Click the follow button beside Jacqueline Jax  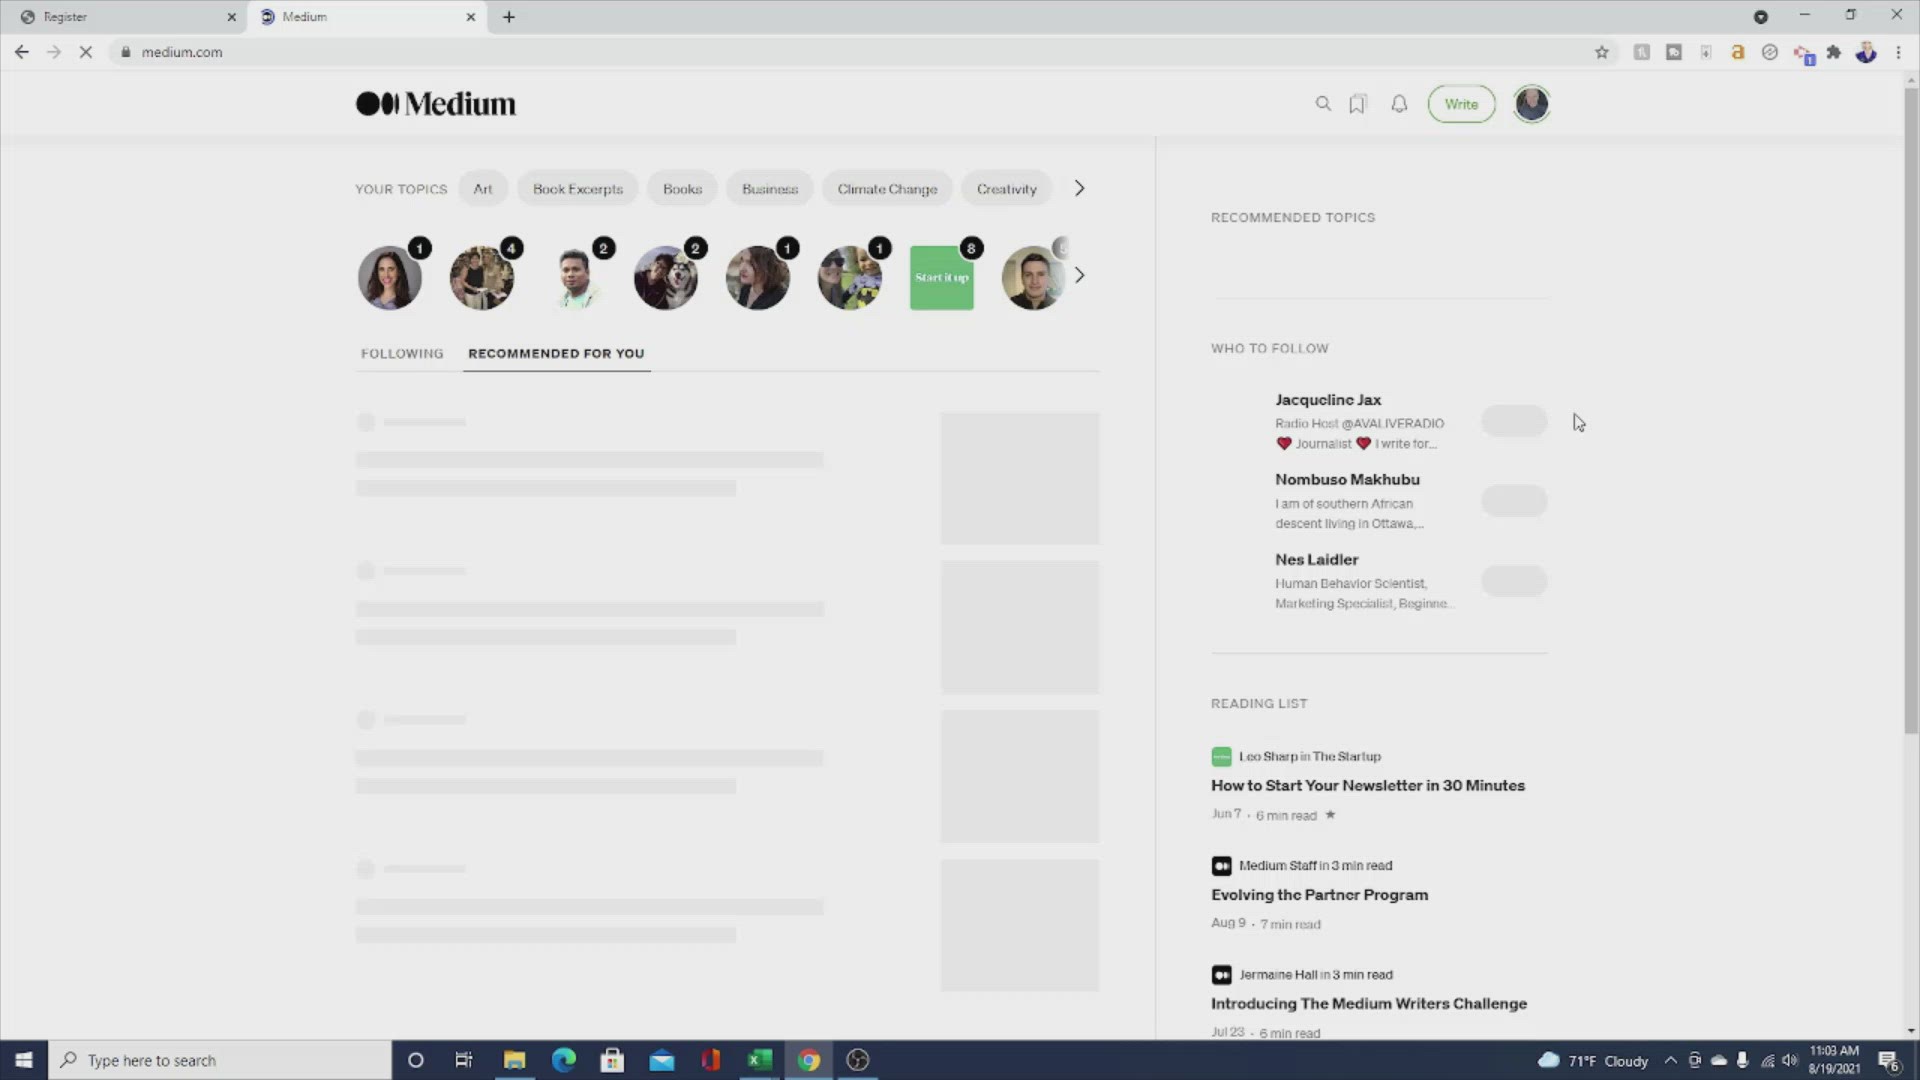1514,421
